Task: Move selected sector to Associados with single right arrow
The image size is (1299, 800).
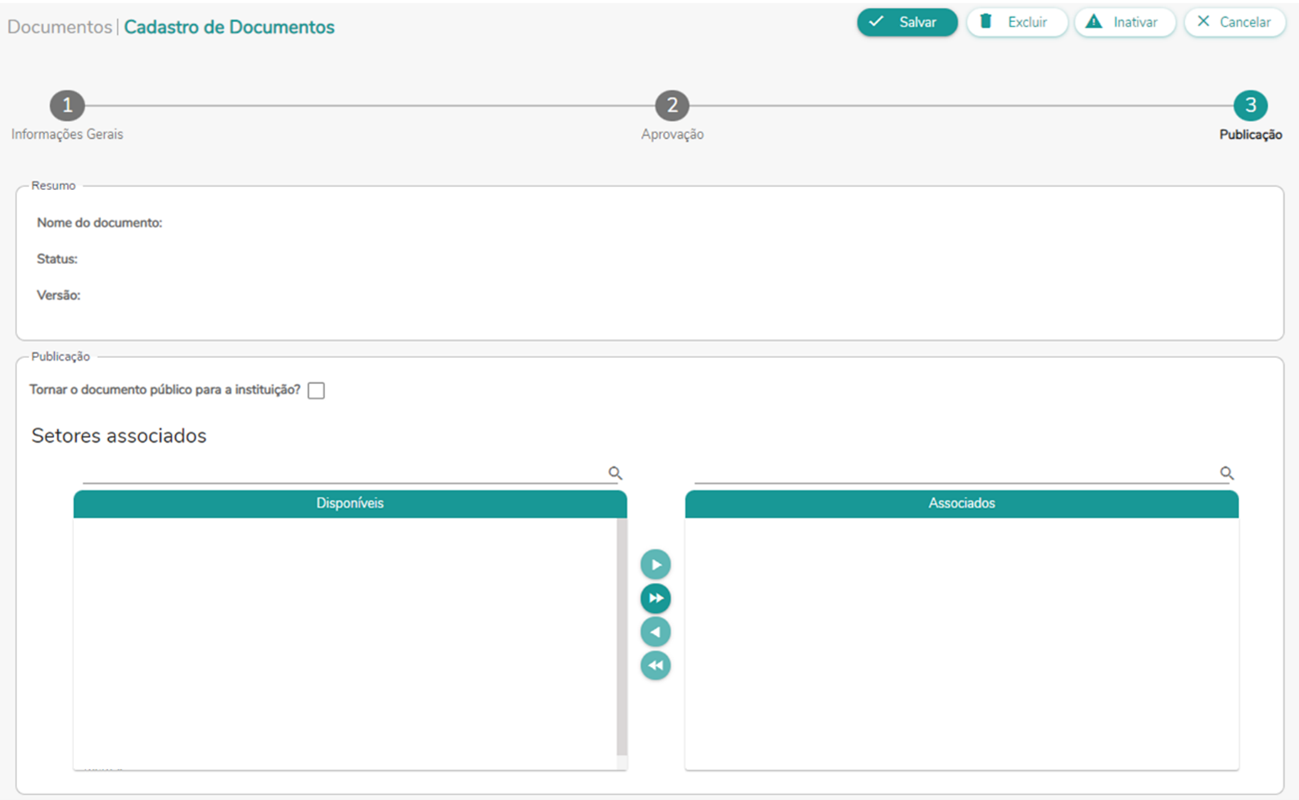Action: click(x=656, y=565)
